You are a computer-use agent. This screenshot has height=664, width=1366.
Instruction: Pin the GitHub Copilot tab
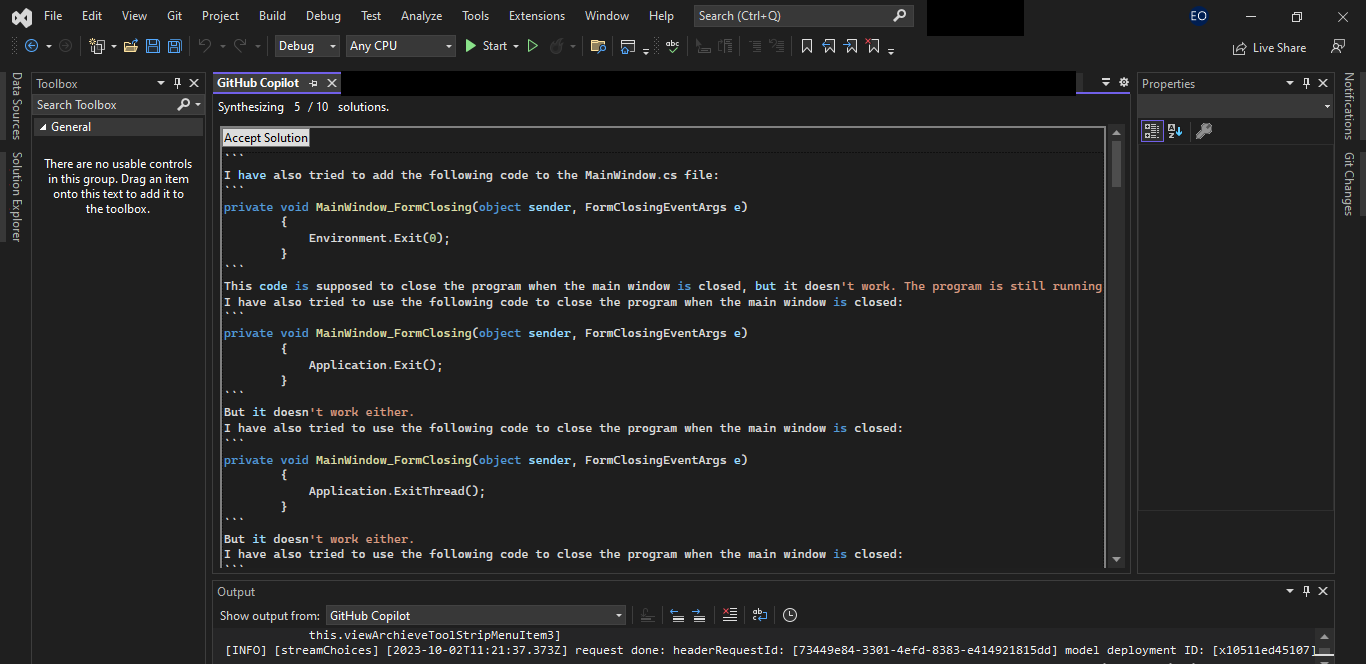tap(314, 83)
